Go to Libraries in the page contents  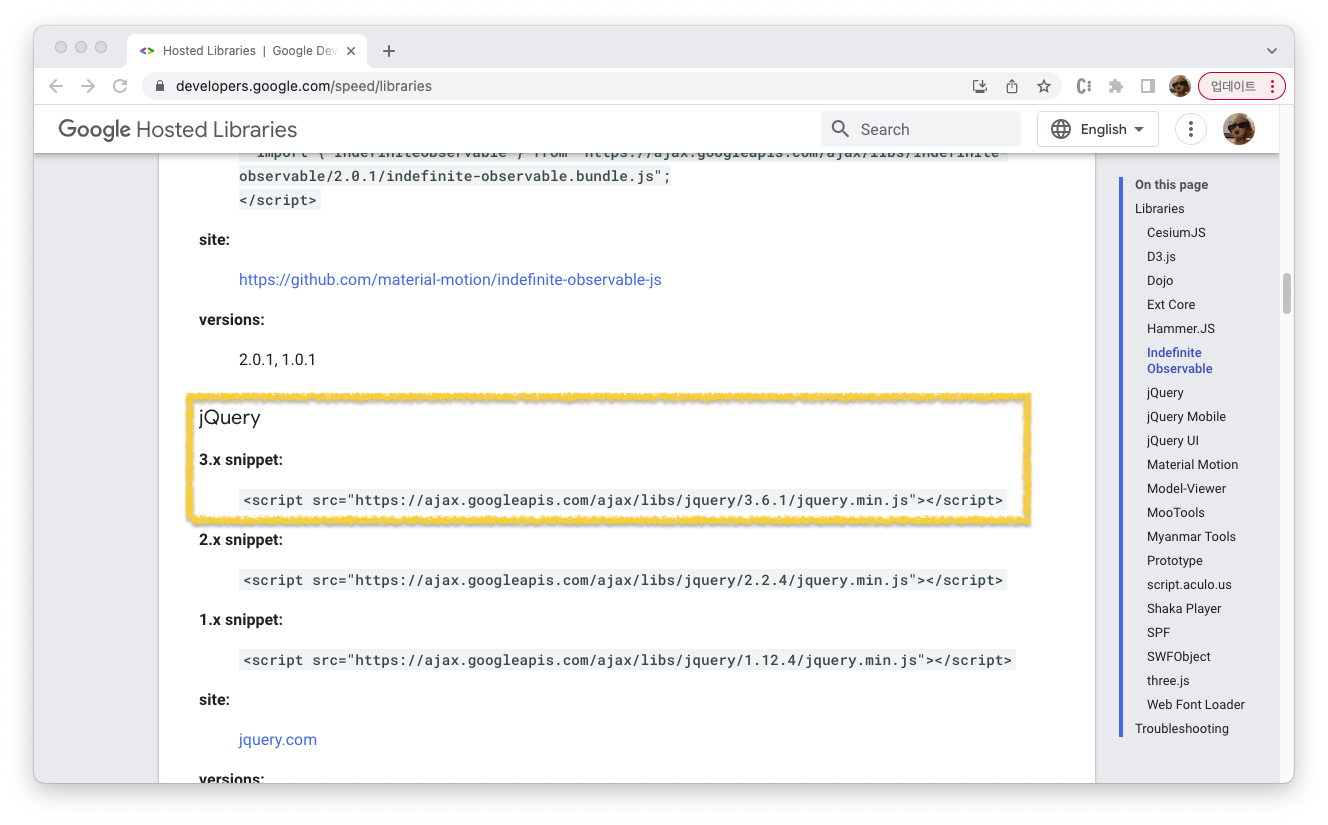click(x=1160, y=209)
